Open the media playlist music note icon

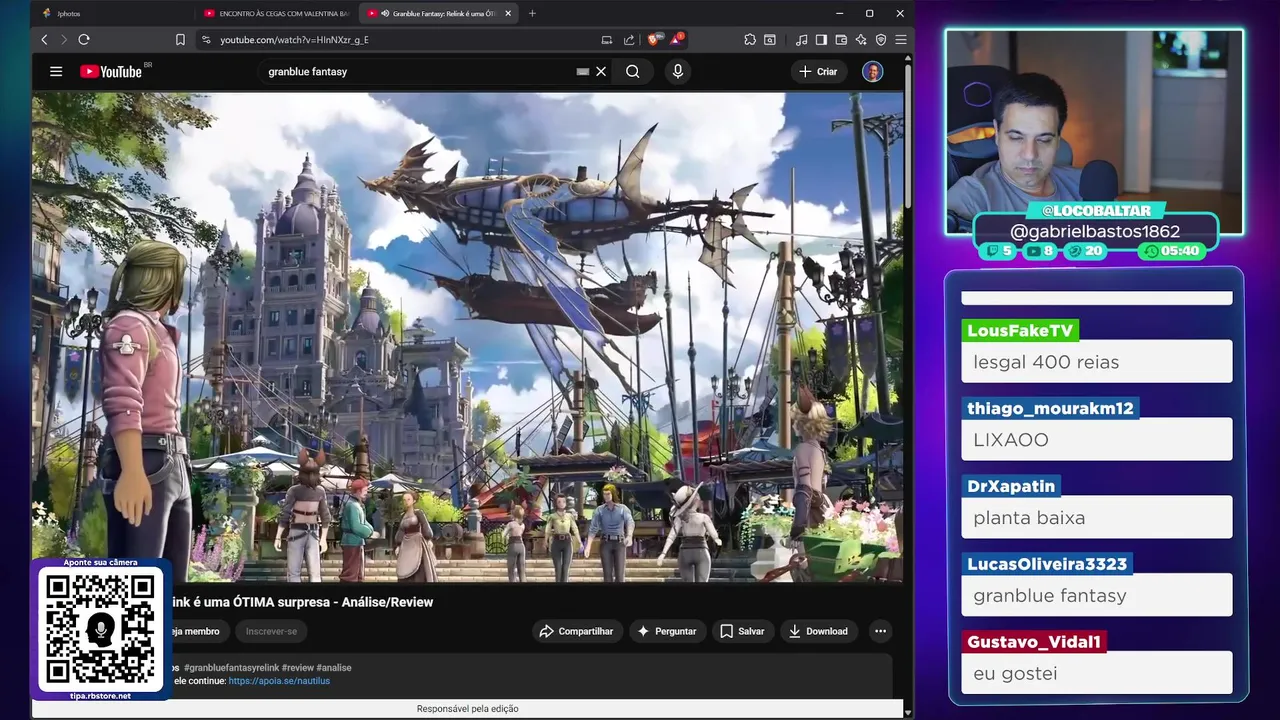801,40
